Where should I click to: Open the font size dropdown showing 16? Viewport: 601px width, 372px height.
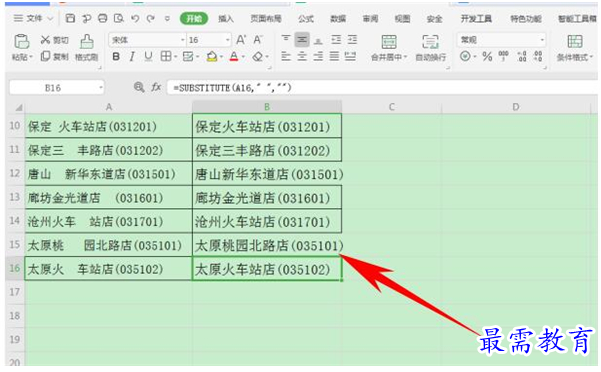pyautogui.click(x=228, y=40)
